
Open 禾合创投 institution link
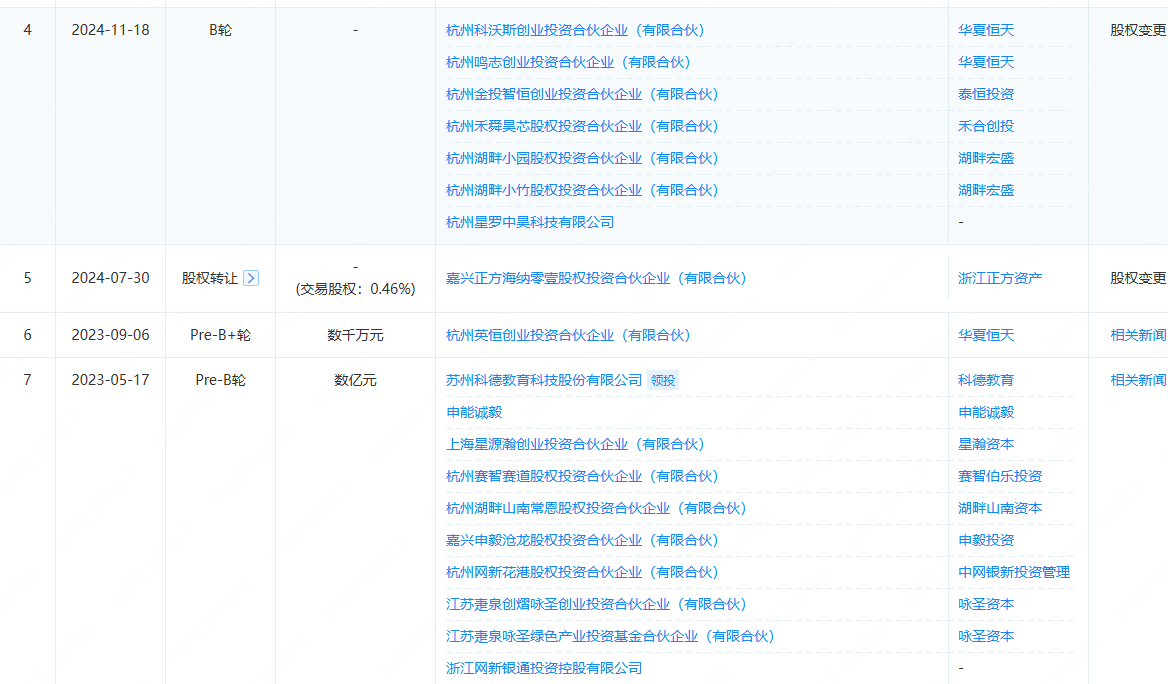(x=986, y=127)
